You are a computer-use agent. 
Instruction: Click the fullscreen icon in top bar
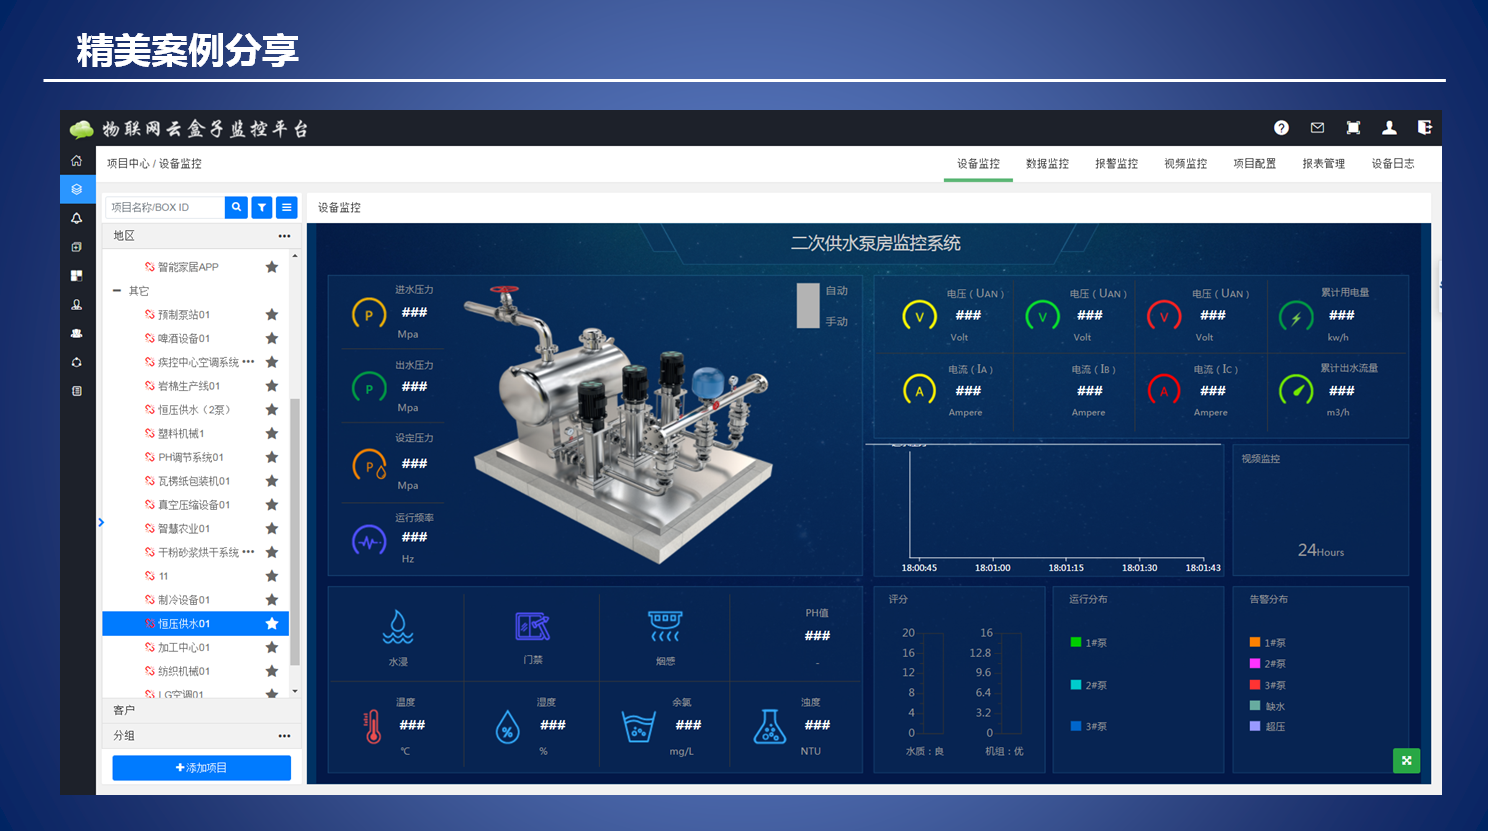pyautogui.click(x=1353, y=128)
